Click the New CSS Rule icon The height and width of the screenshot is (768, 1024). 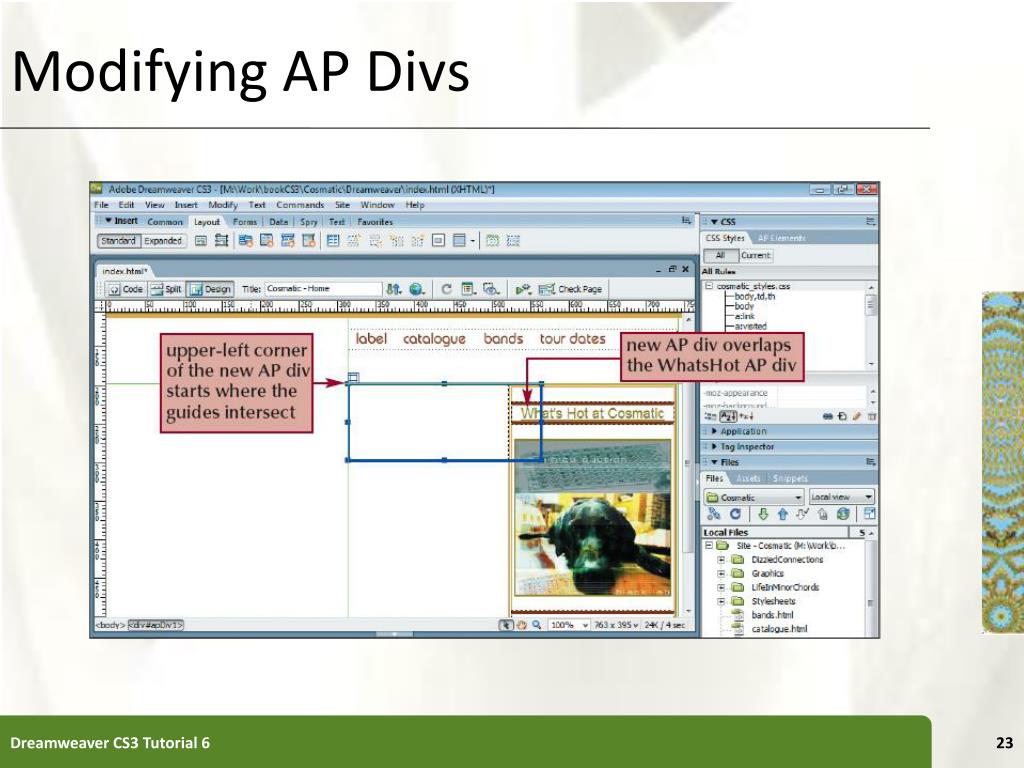pos(842,416)
